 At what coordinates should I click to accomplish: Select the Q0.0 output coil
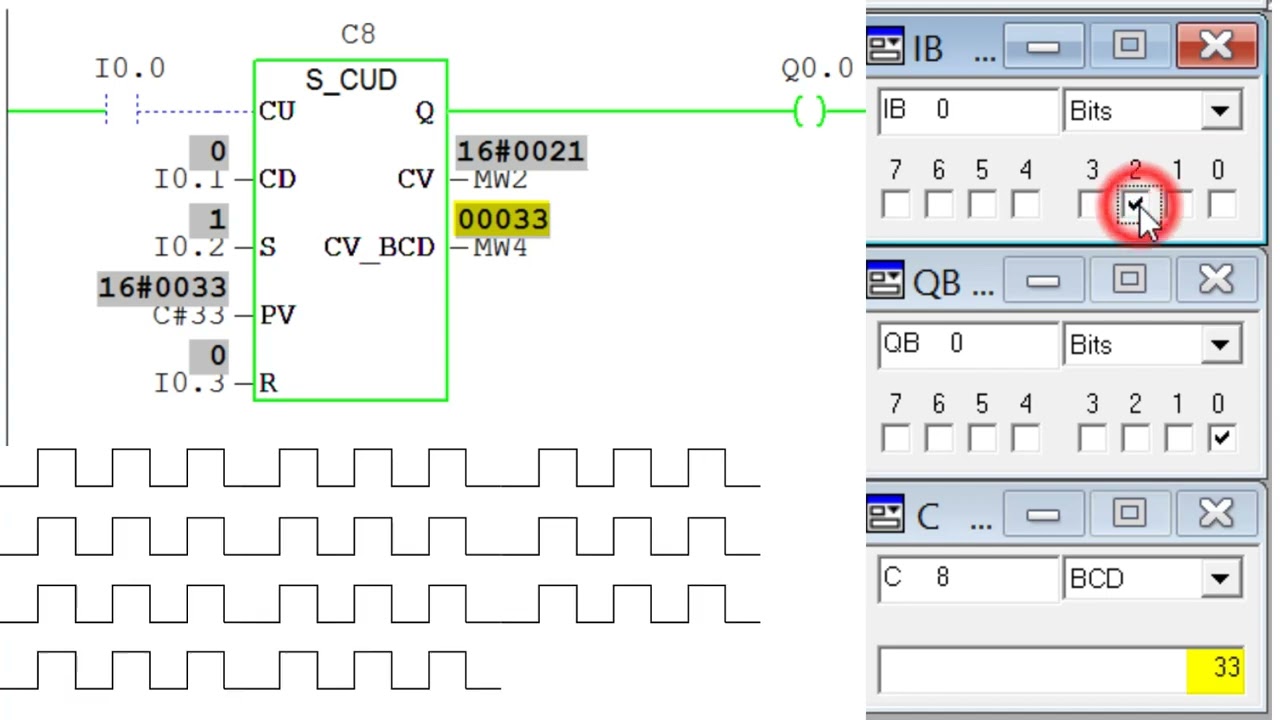[x=810, y=111]
